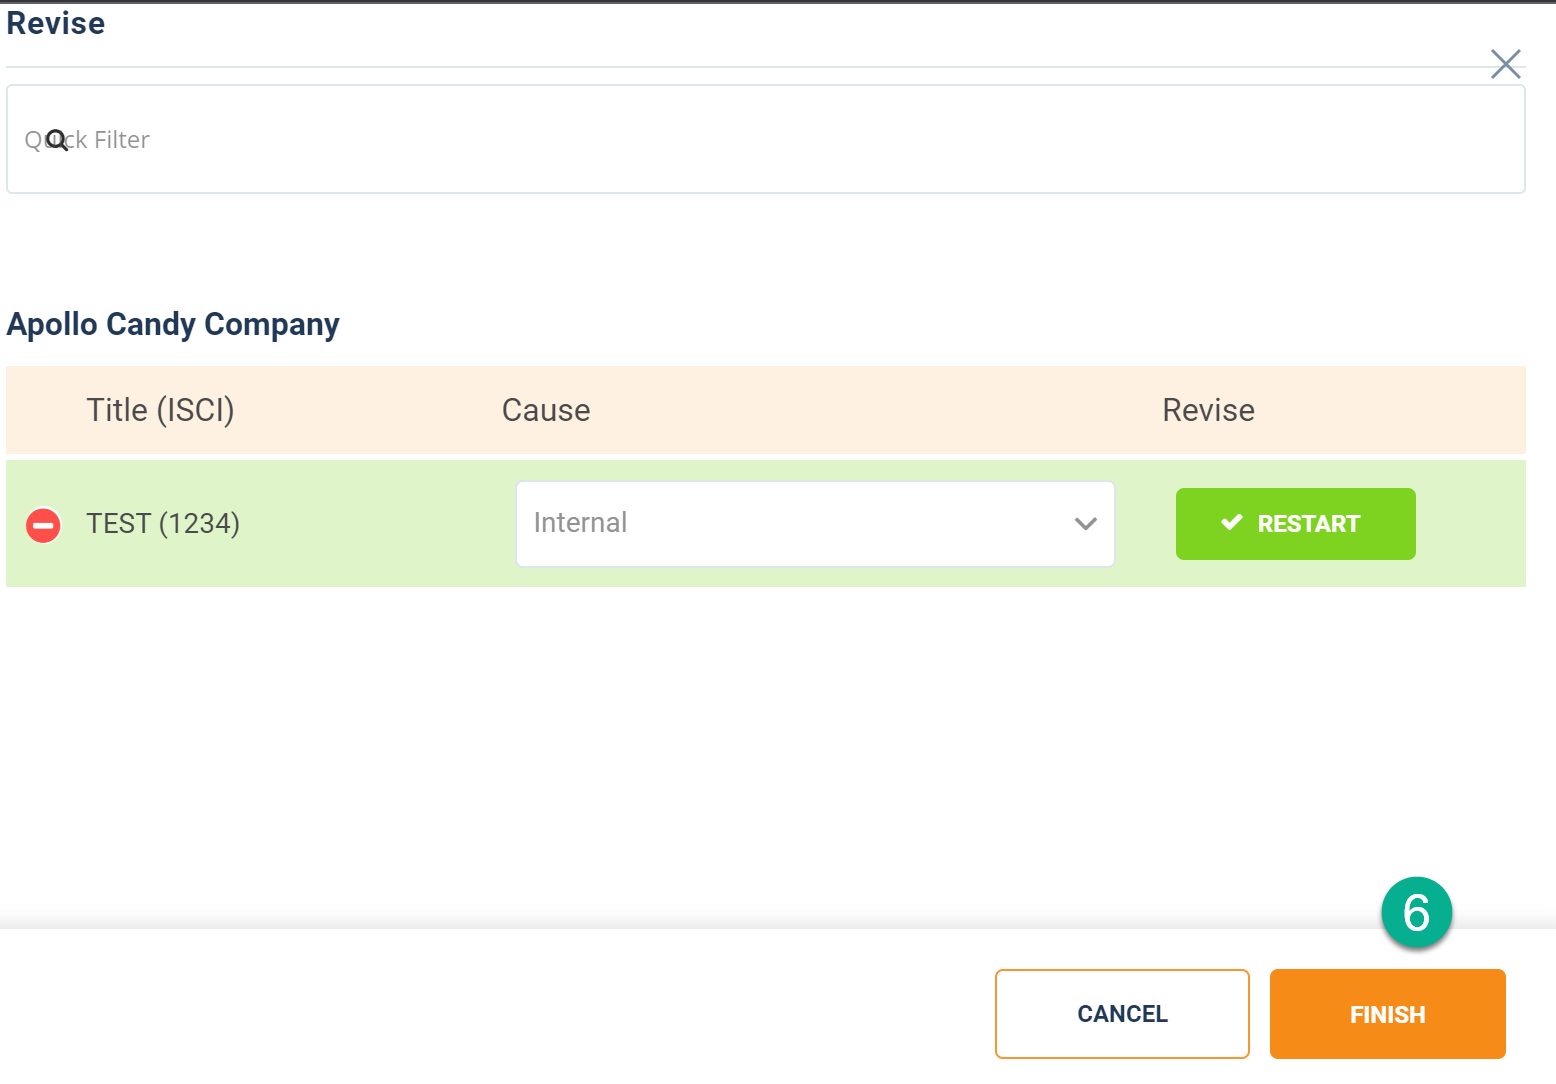
Task: Select the TEST (1234) title text
Action: point(163,524)
